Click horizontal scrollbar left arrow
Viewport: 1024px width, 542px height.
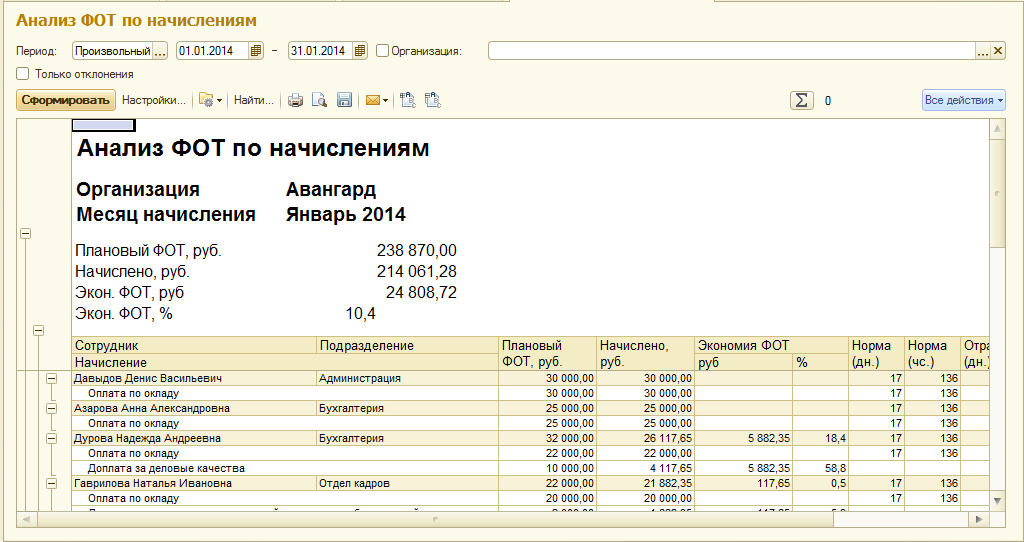coord(27,519)
